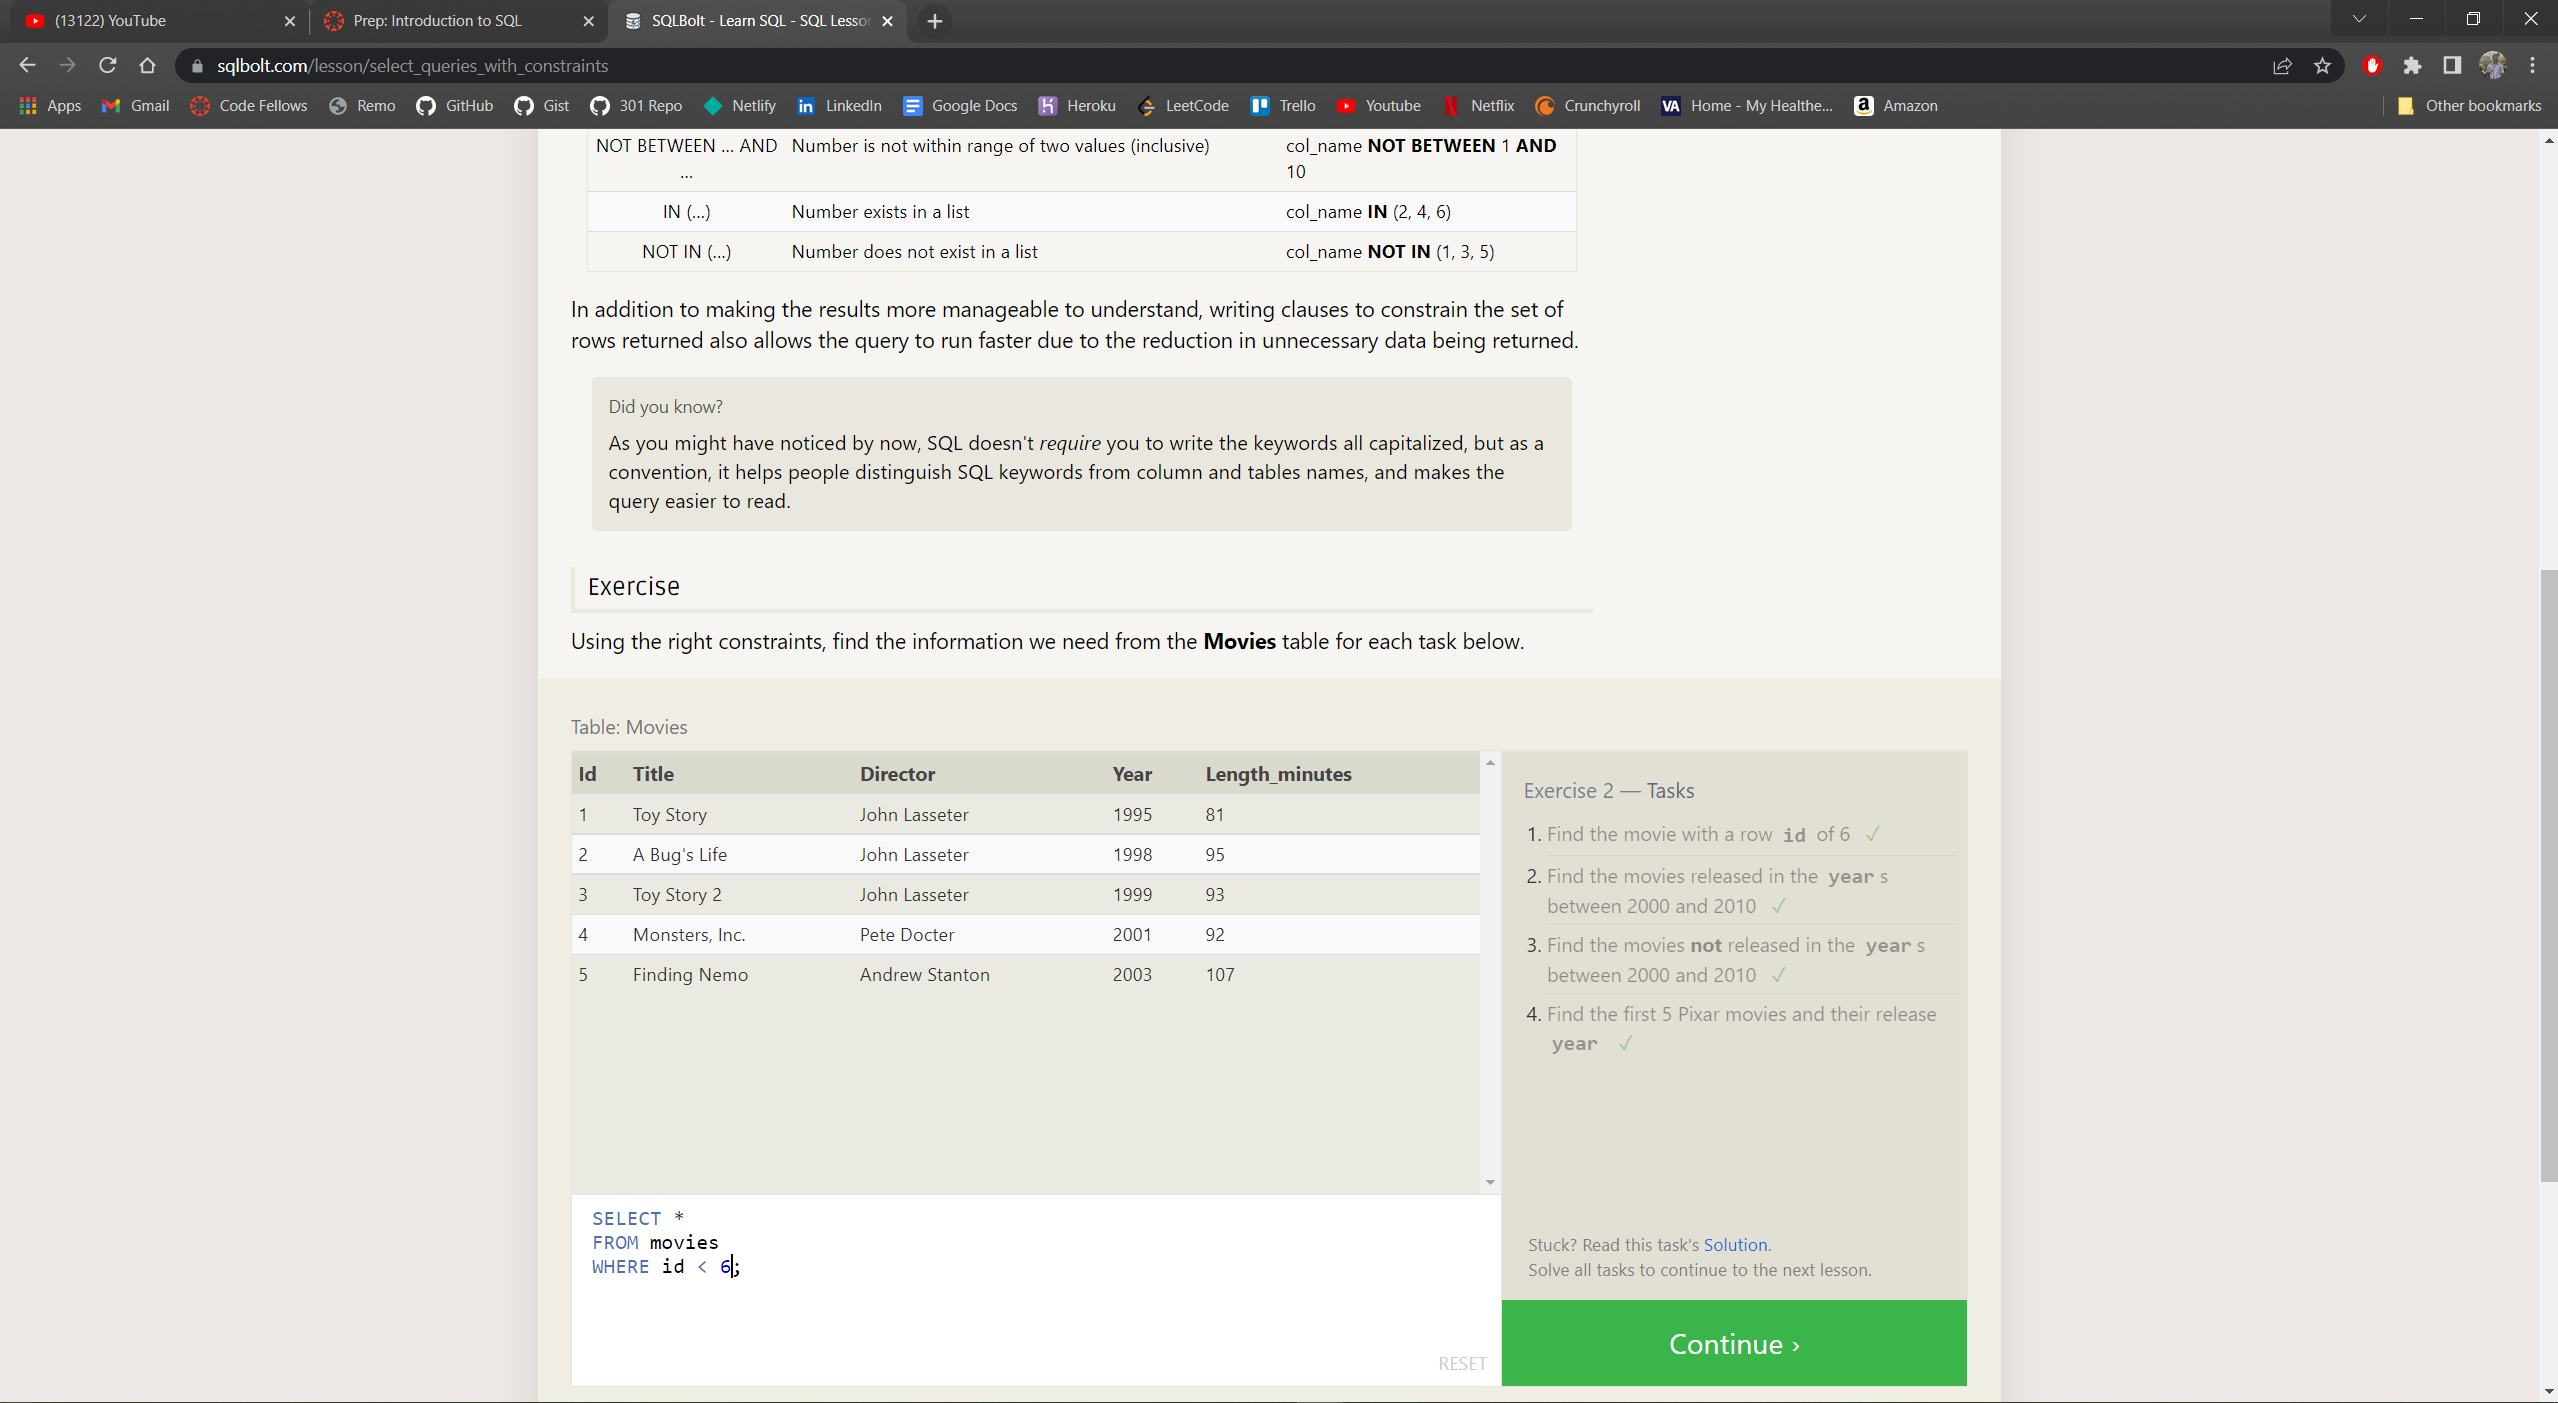This screenshot has width=2558, height=1403.
Task: View the site information lock icon
Action: [x=197, y=66]
